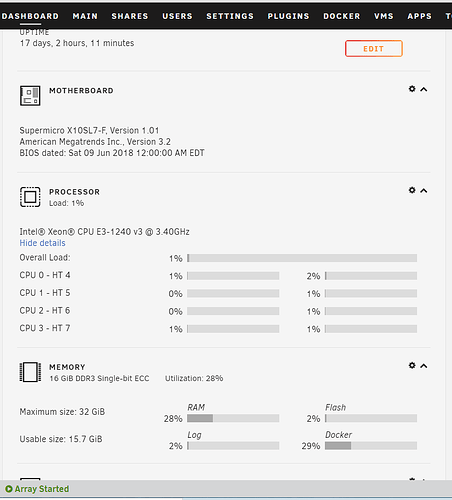Click the Overall Load progress bar
The height and width of the screenshot is (500, 452).
coord(302,258)
